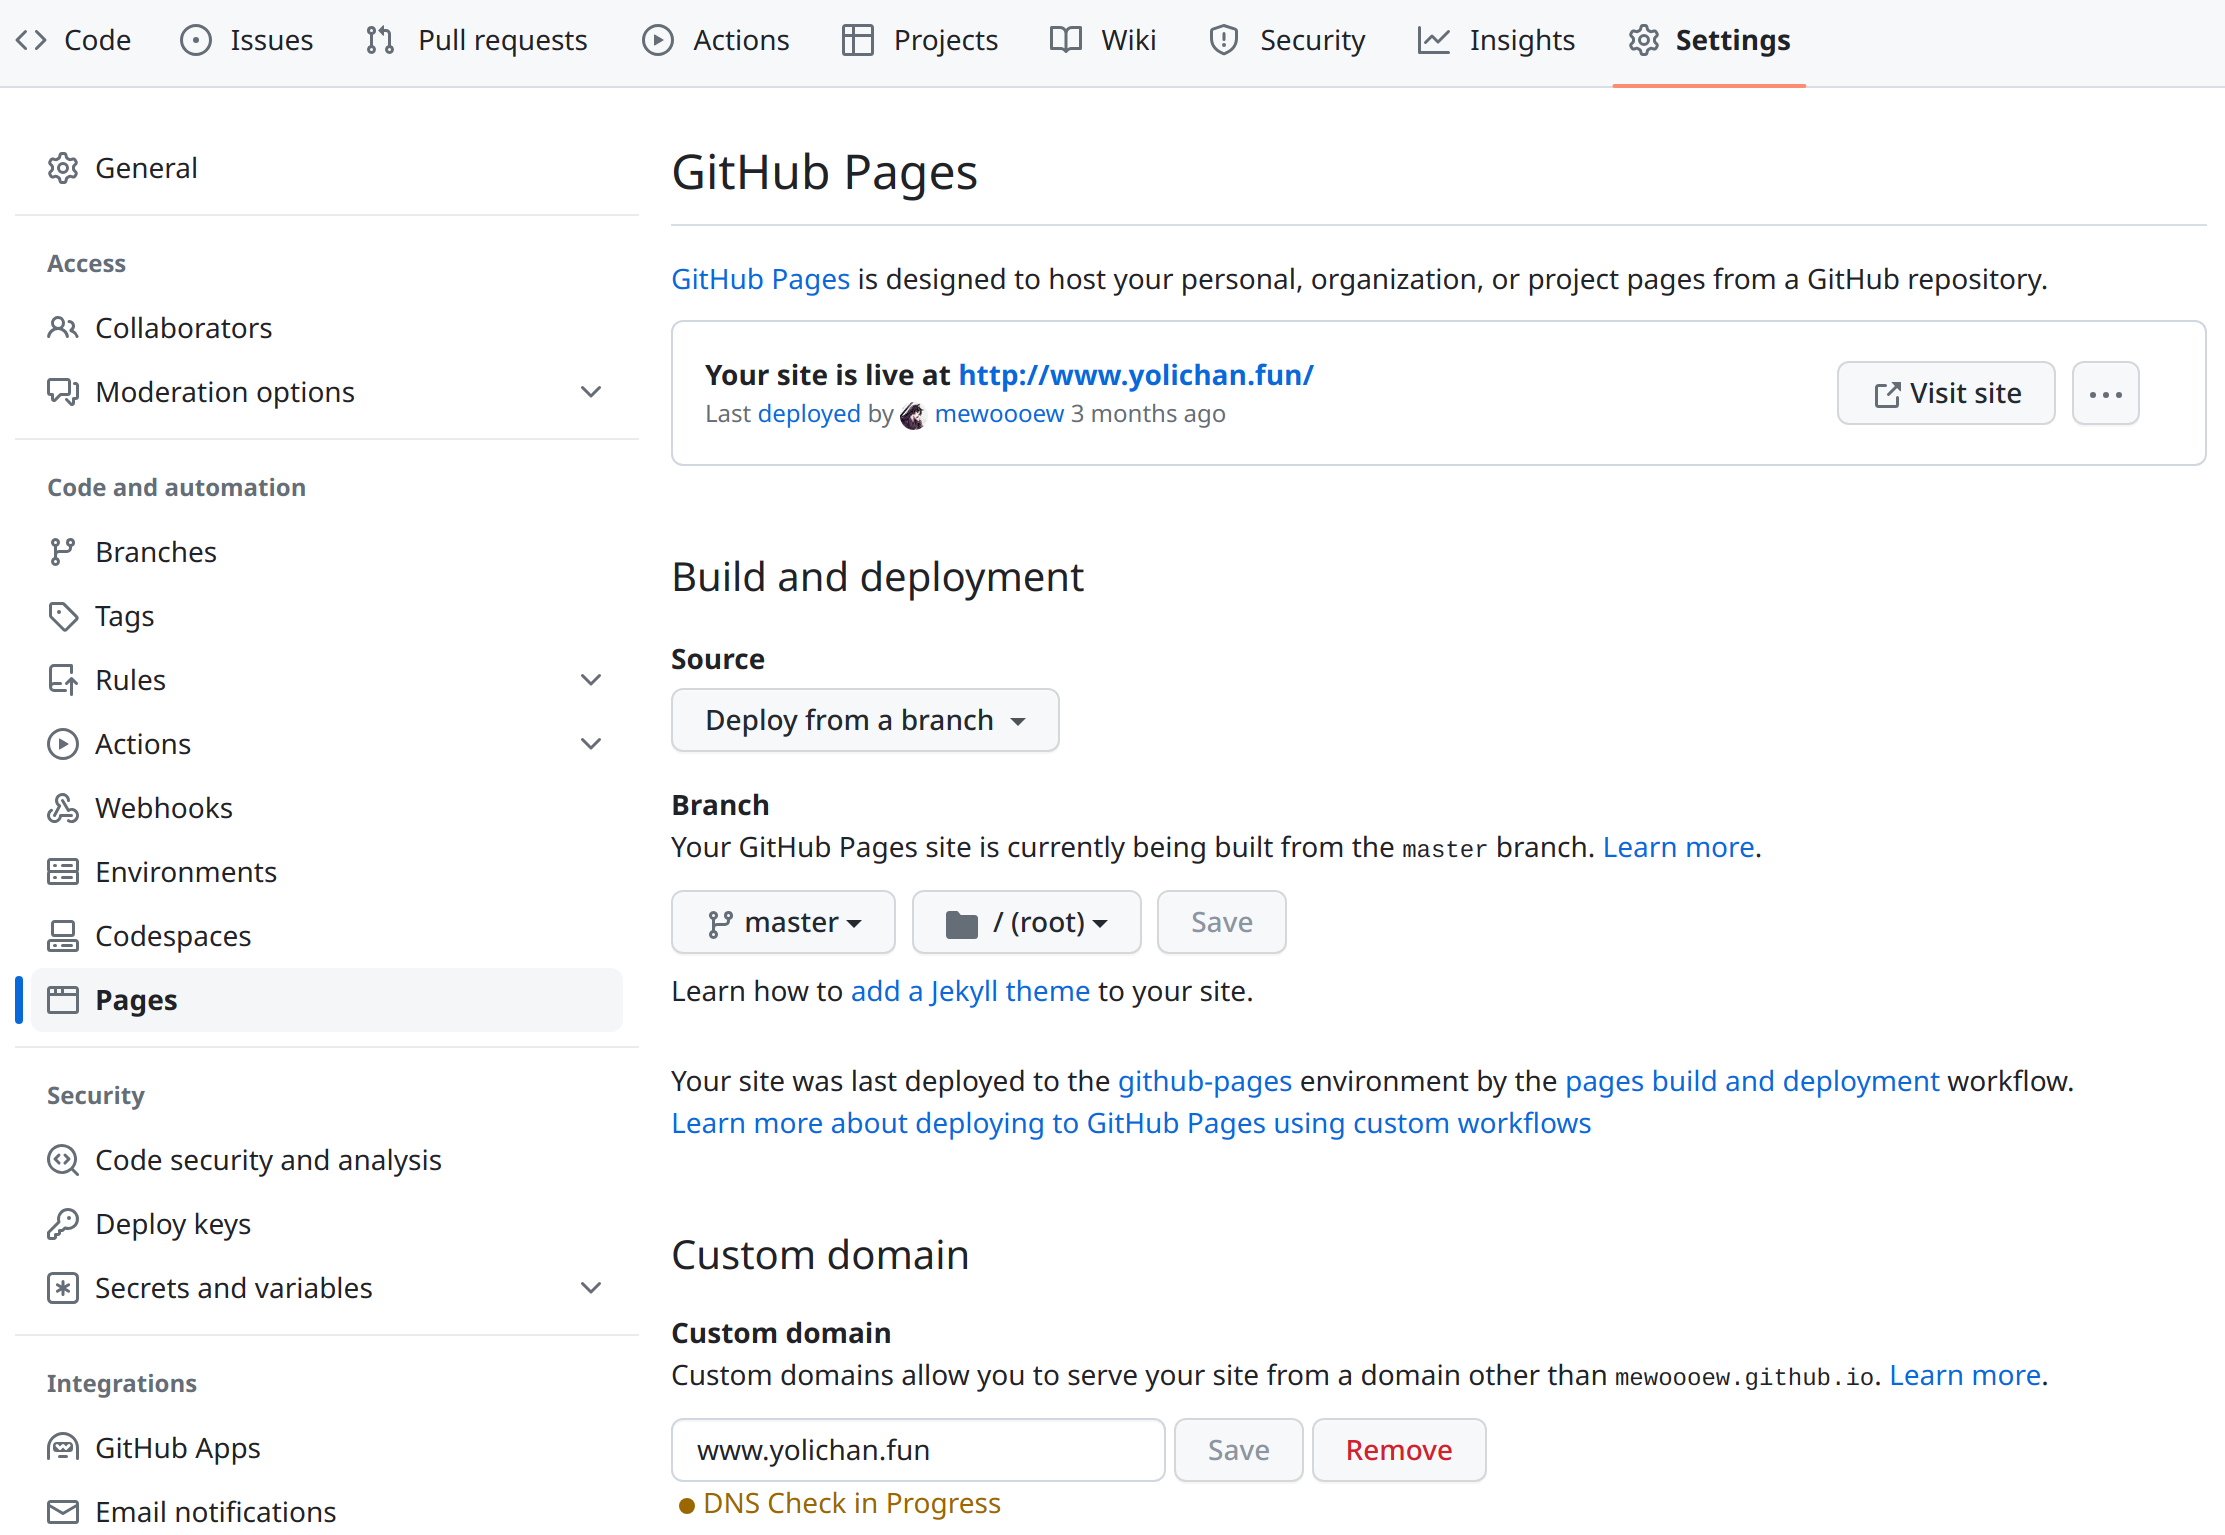Click the Visit site button
The width and height of the screenshot is (2225, 1535).
coord(1946,394)
